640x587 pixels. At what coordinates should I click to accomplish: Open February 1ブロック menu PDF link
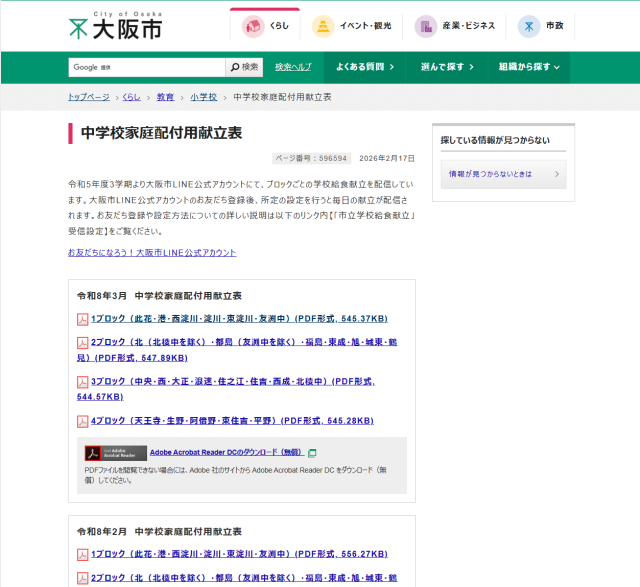click(x=239, y=553)
